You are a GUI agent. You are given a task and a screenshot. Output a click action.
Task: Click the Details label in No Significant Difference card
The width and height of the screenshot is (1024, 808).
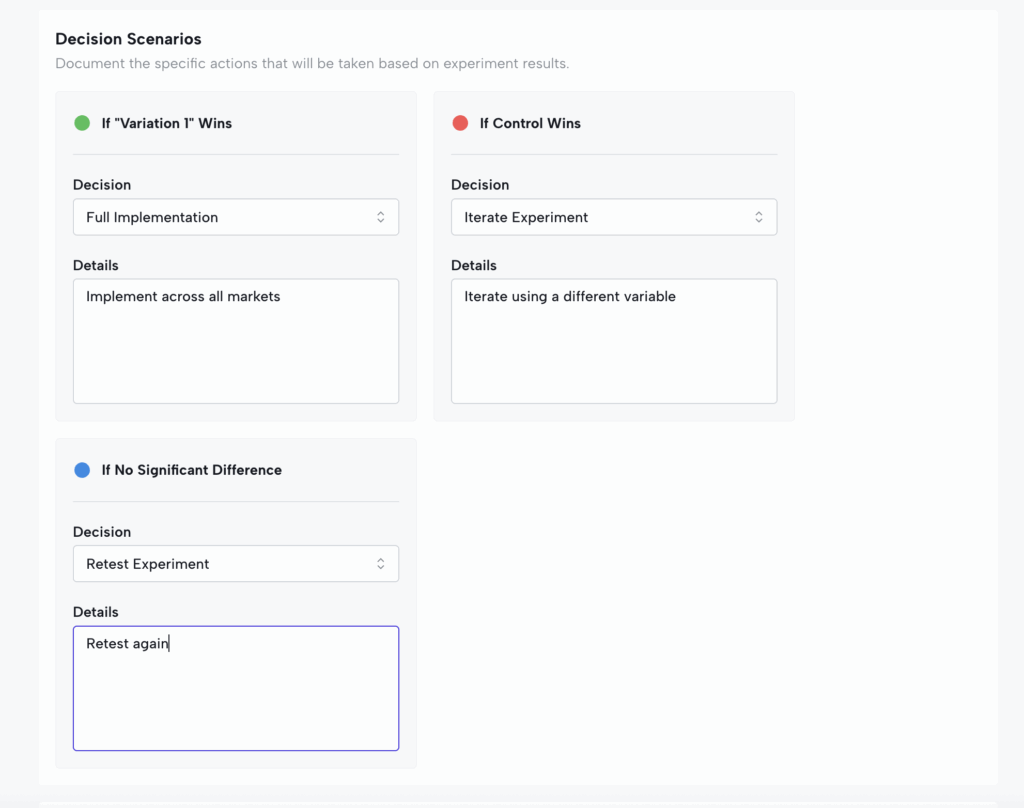[x=96, y=612]
